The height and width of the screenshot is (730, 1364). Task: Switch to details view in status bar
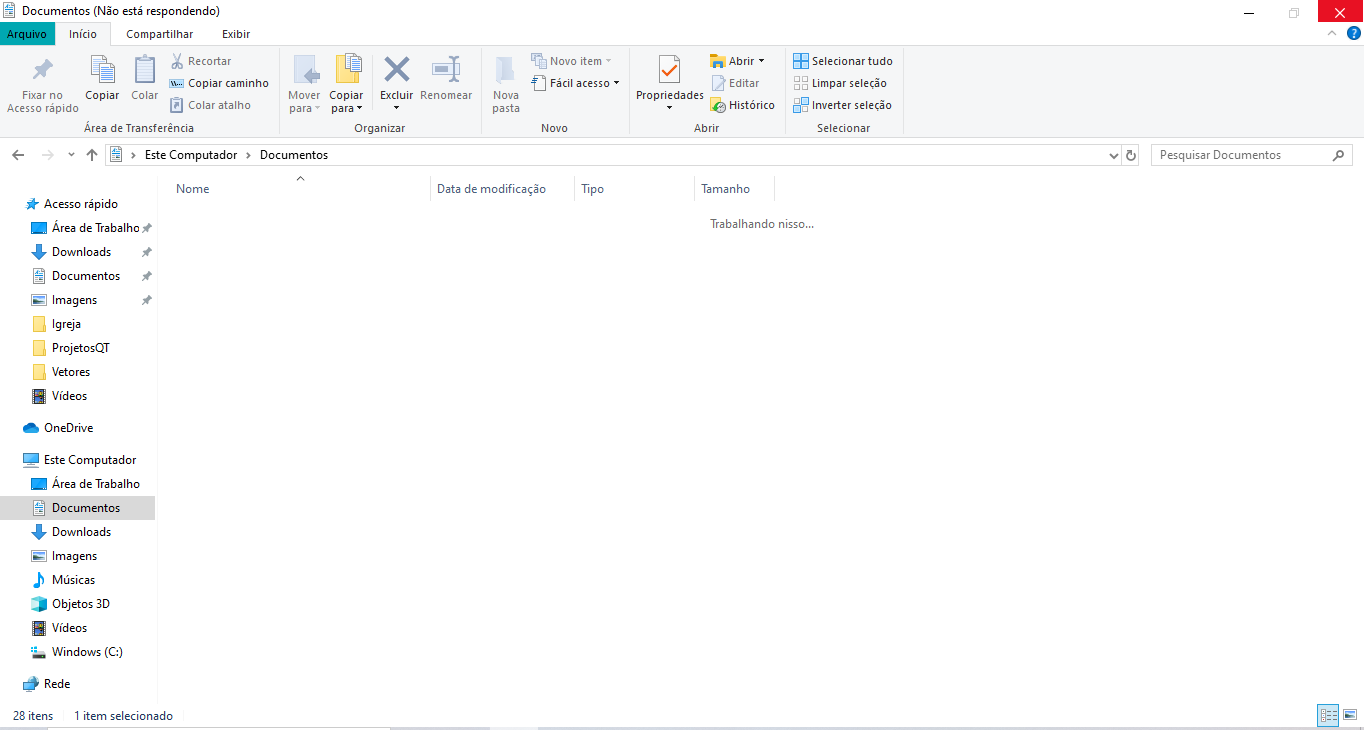point(1329,715)
